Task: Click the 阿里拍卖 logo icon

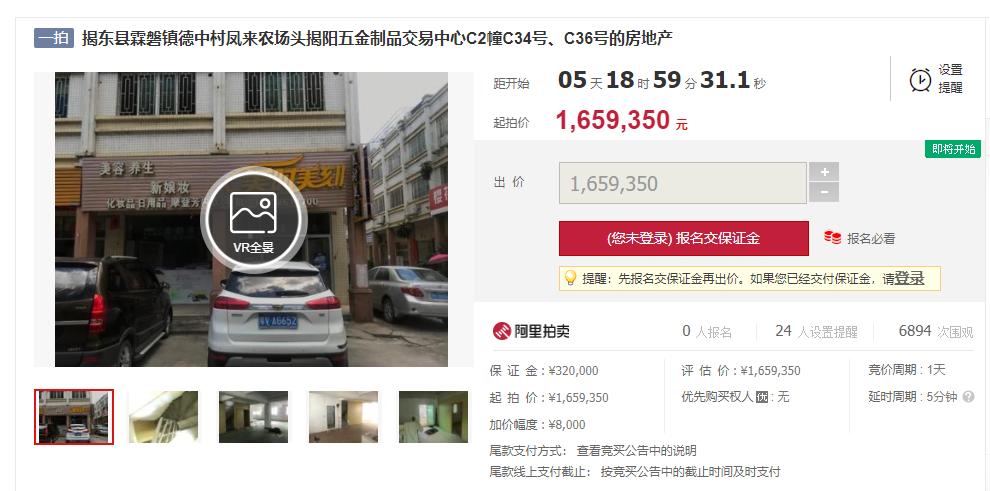Action: click(x=502, y=331)
